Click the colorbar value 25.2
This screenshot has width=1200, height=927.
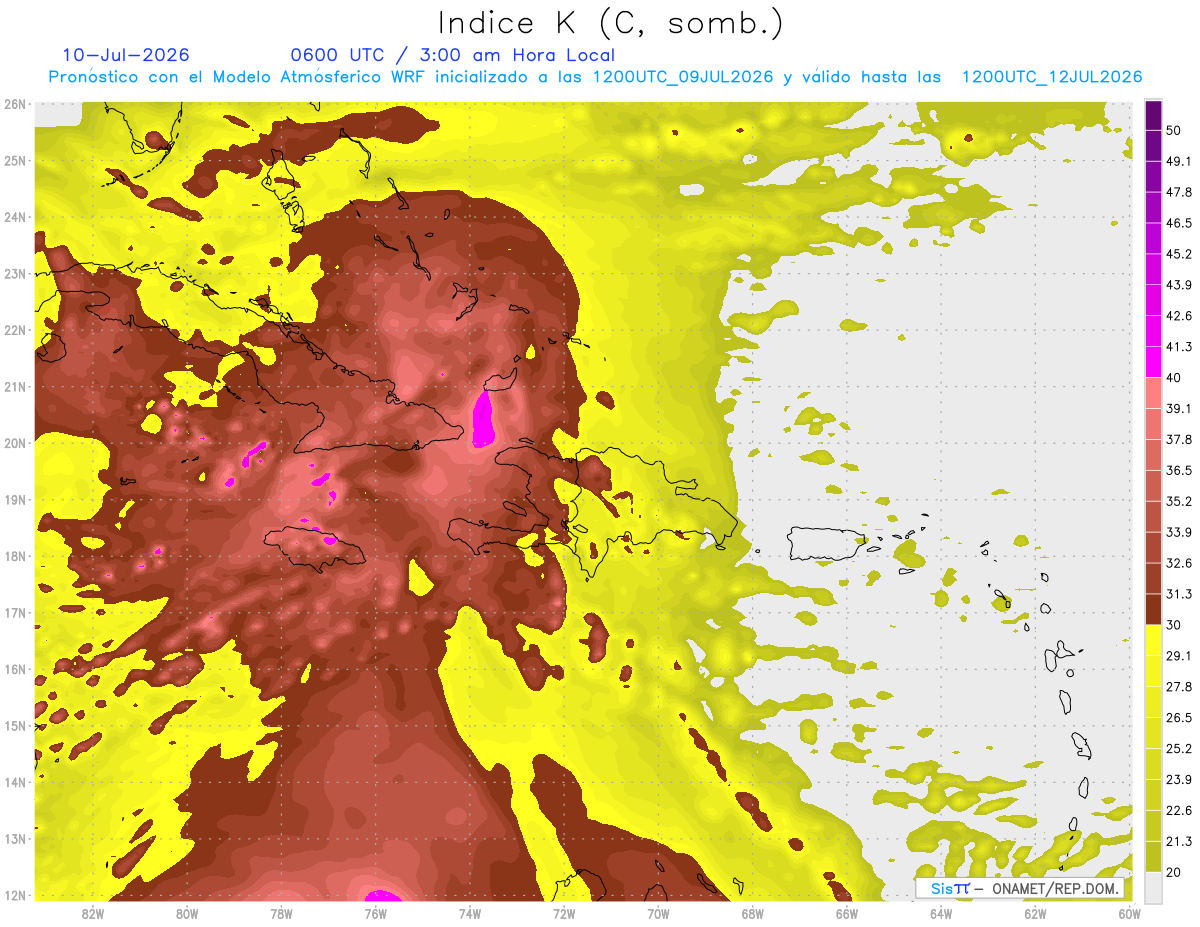coord(1180,748)
